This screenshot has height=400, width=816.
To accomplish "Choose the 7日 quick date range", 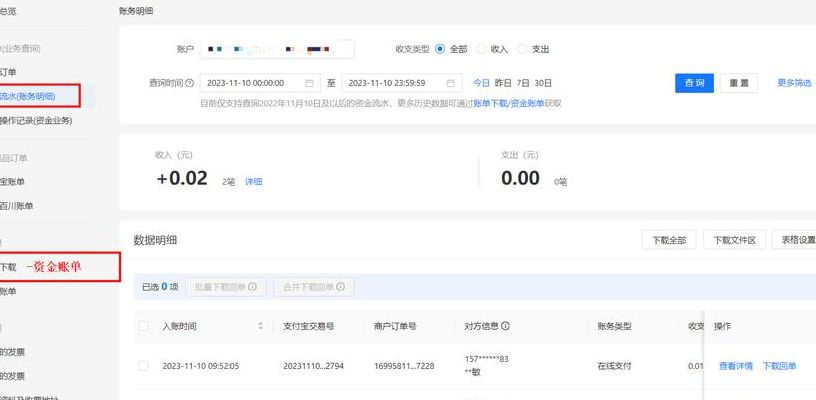I will [522, 83].
